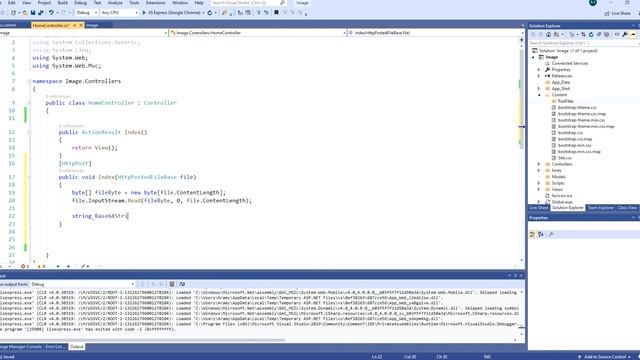The height and width of the screenshot is (360, 640).
Task: Toggle word wrap icon in Output toolbar
Action: tap(182, 284)
